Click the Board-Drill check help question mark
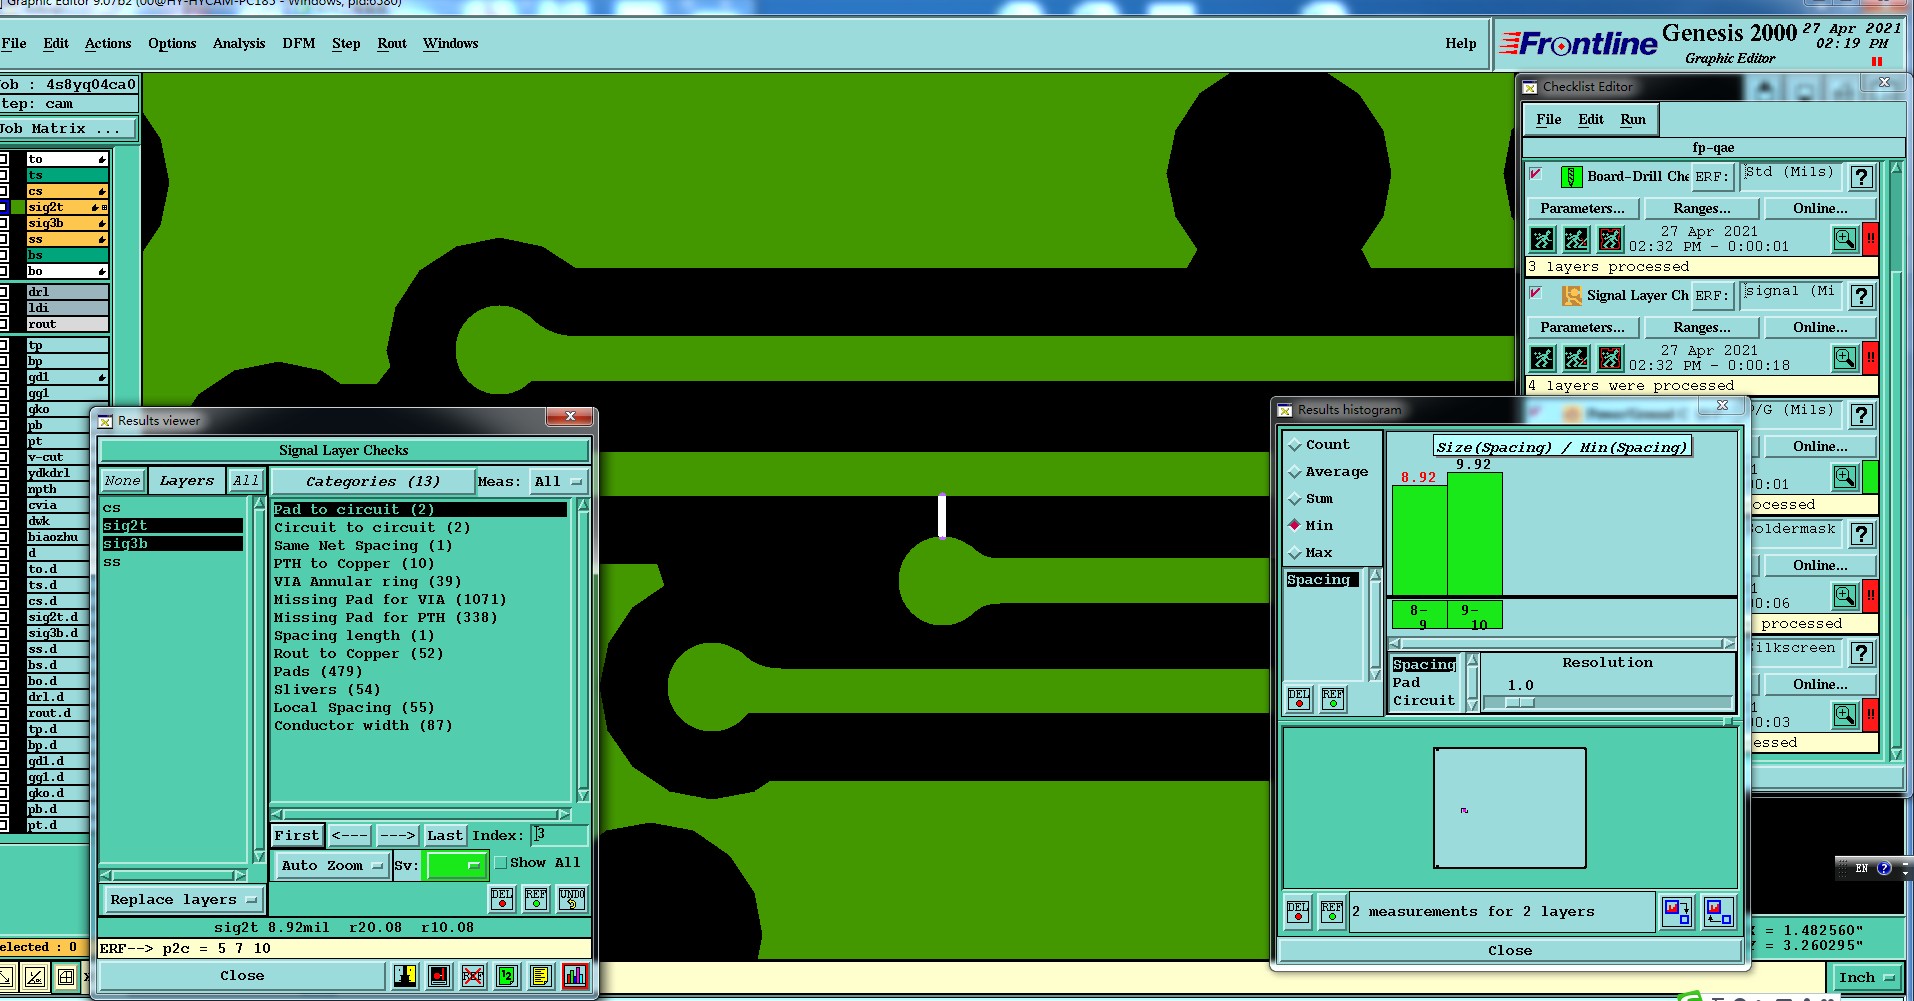1914x1001 pixels. click(1861, 177)
